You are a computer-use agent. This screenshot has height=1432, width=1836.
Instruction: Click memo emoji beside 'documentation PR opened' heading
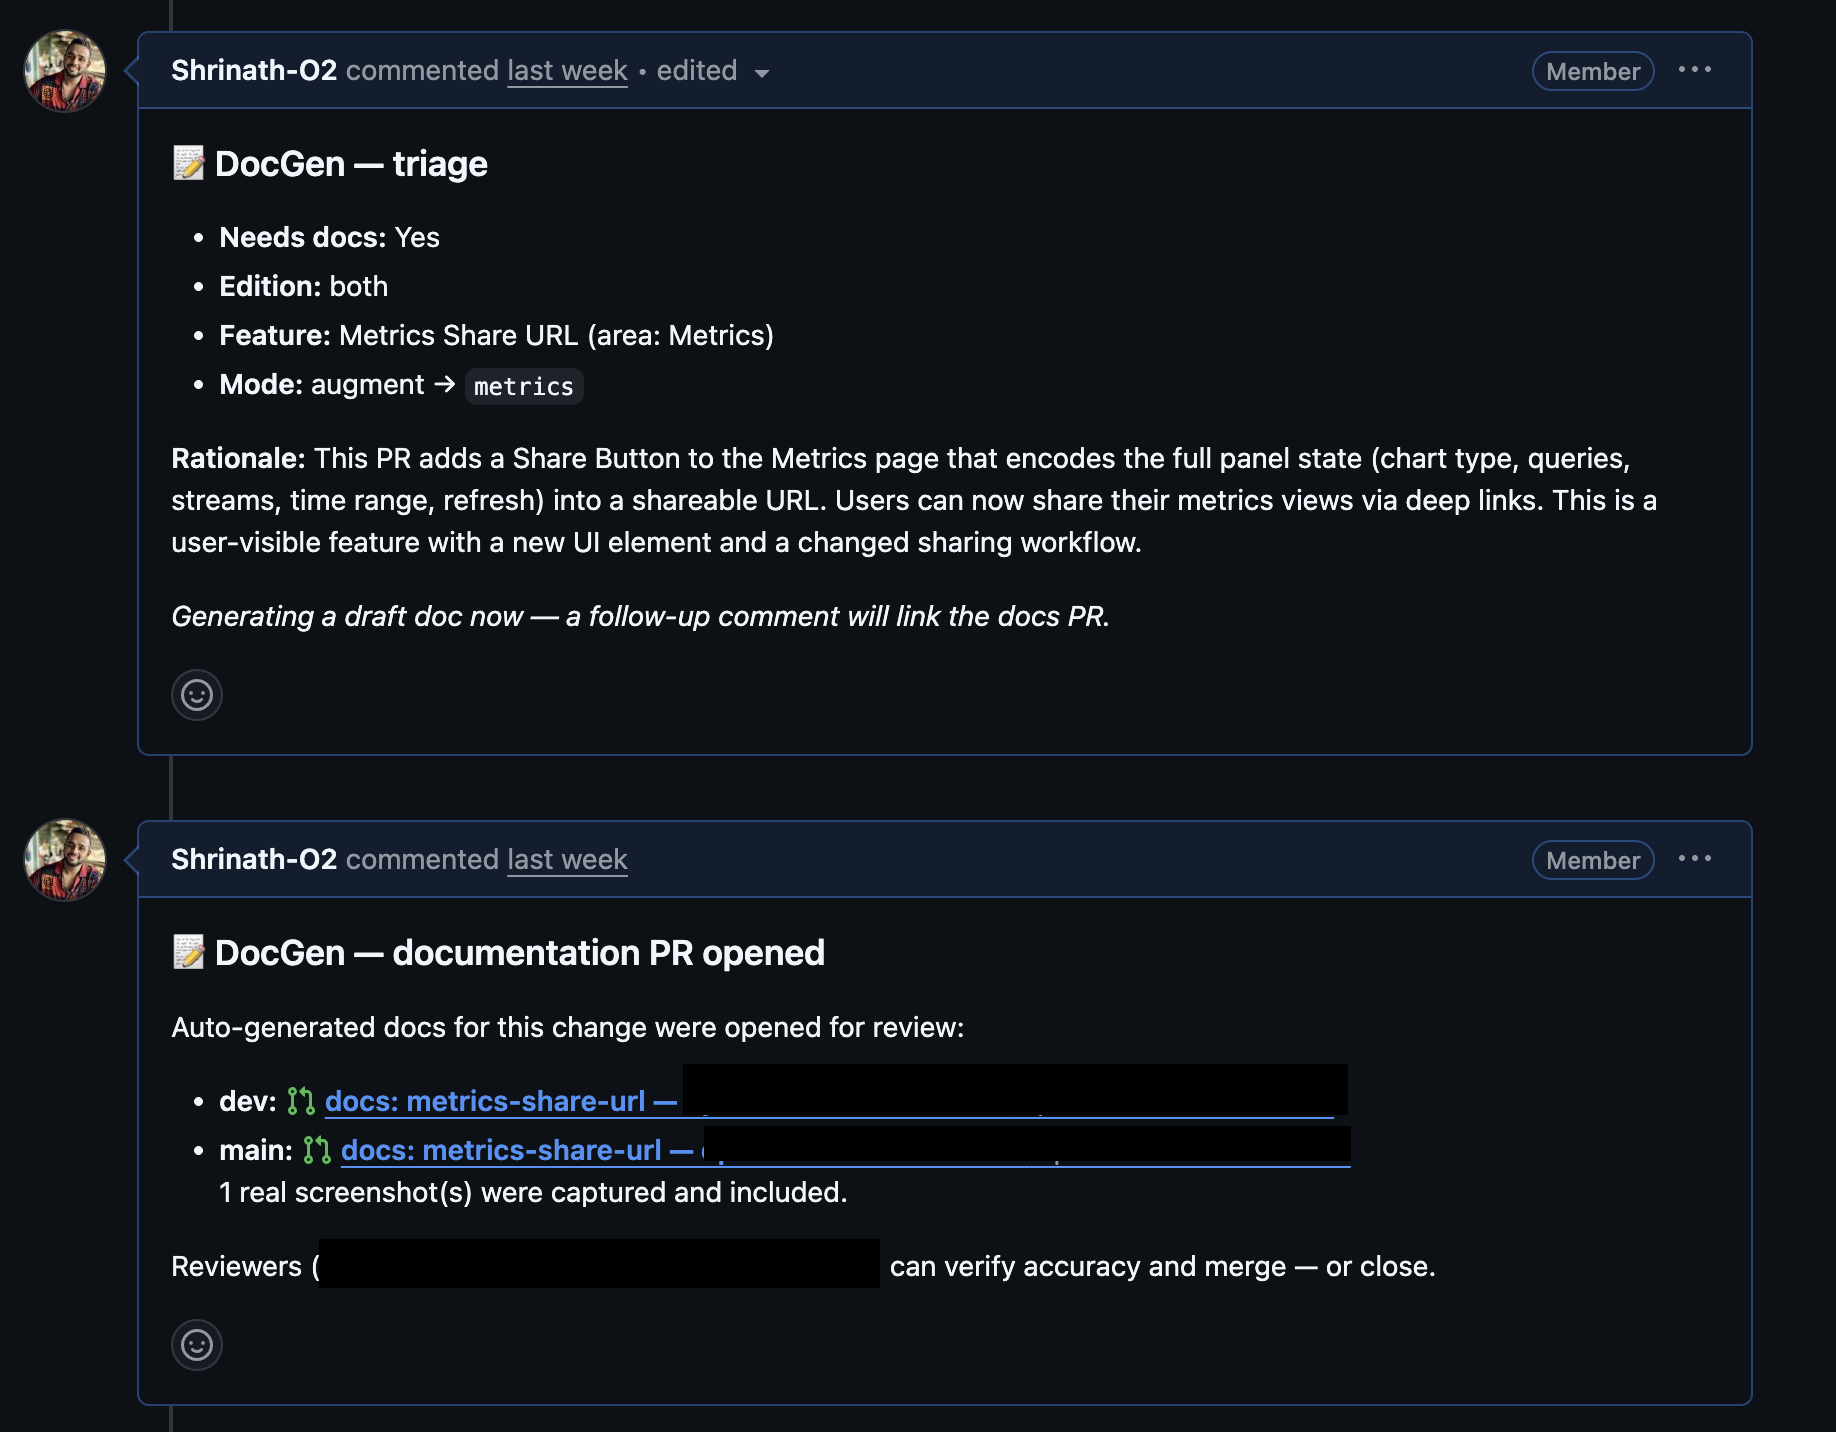[188, 952]
